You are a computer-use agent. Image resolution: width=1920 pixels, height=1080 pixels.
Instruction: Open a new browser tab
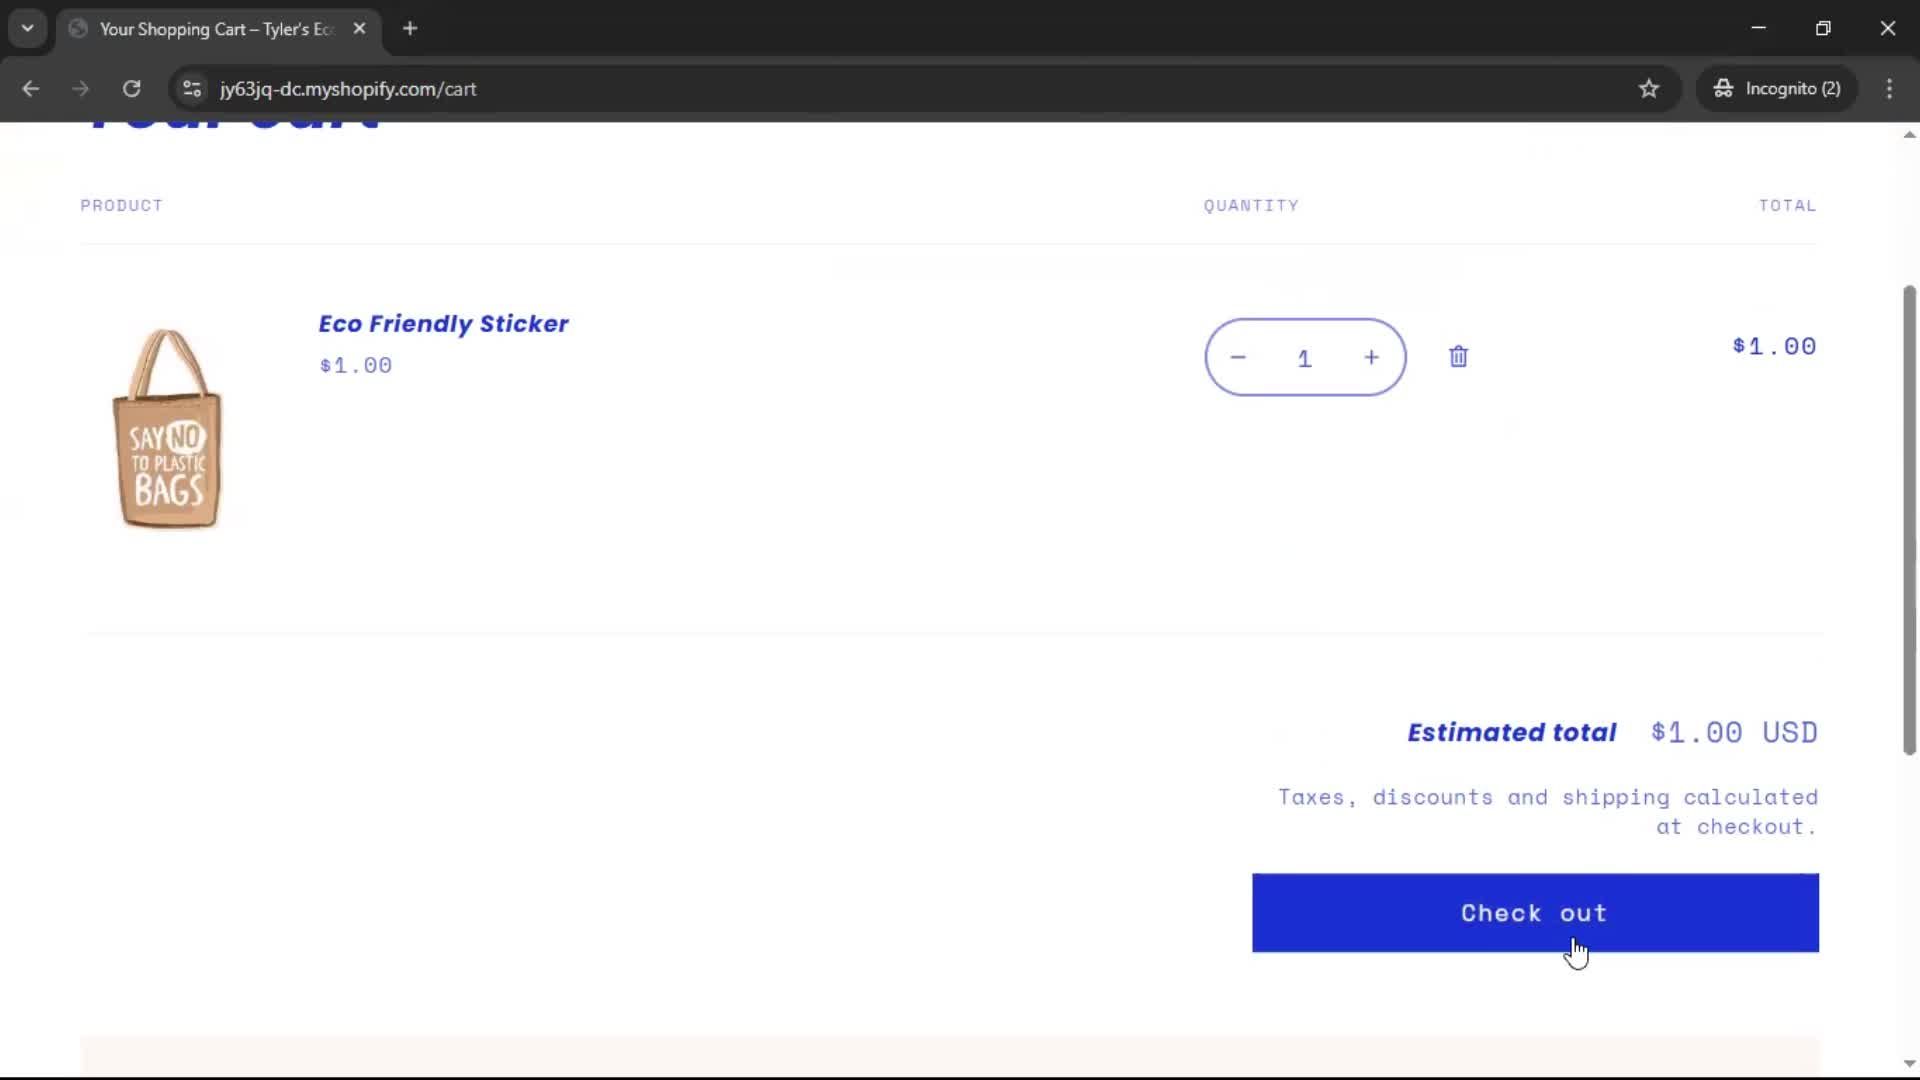click(x=410, y=29)
